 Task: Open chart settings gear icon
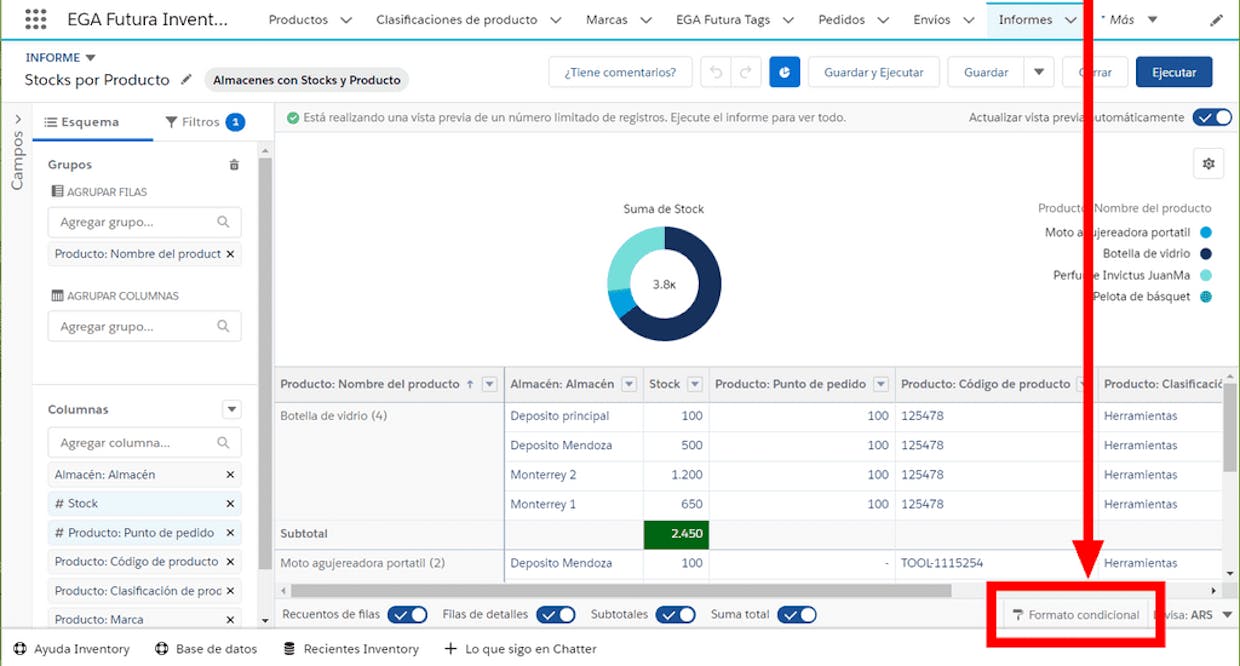(1208, 164)
